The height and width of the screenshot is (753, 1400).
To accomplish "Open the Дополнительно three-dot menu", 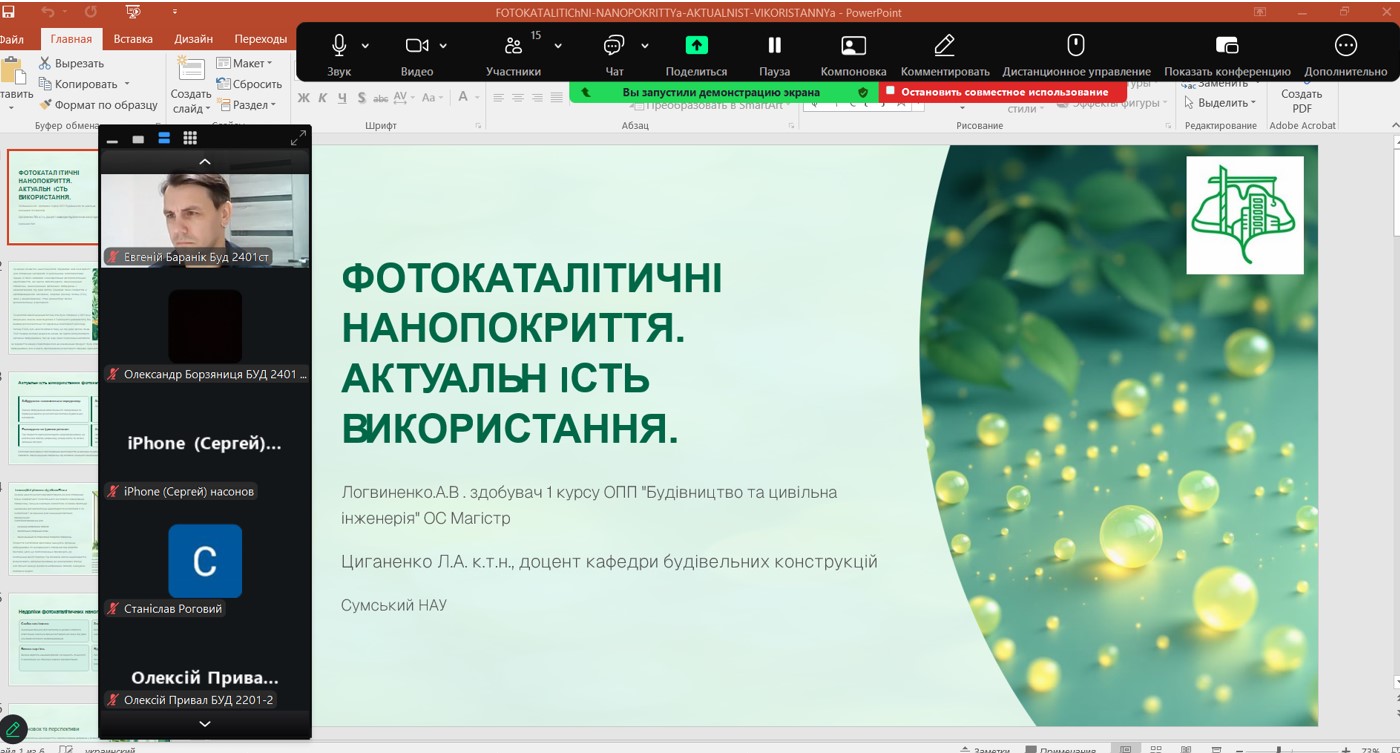I will coord(1345,46).
